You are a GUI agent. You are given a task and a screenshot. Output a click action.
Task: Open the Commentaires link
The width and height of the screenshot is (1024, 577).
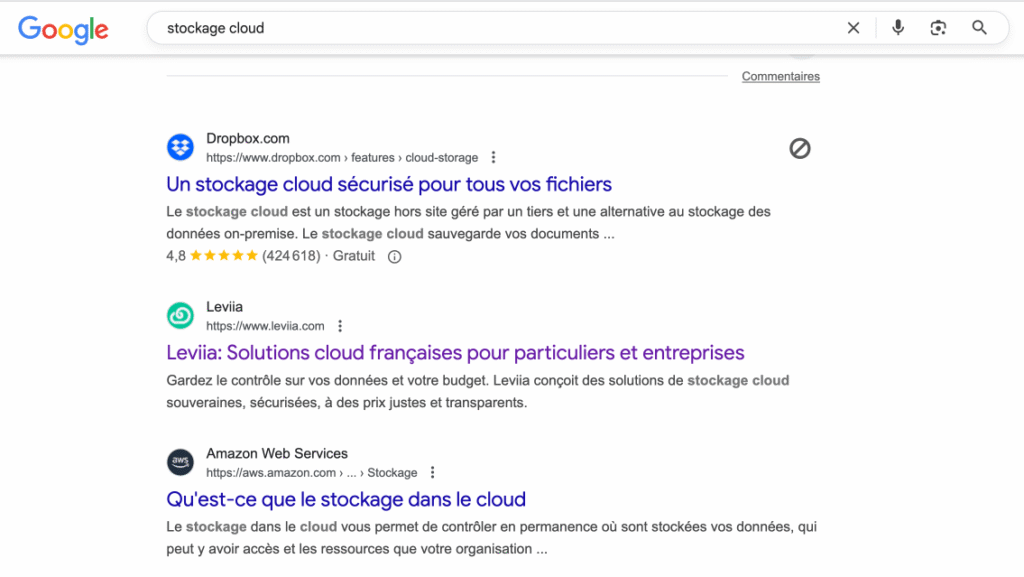780,76
